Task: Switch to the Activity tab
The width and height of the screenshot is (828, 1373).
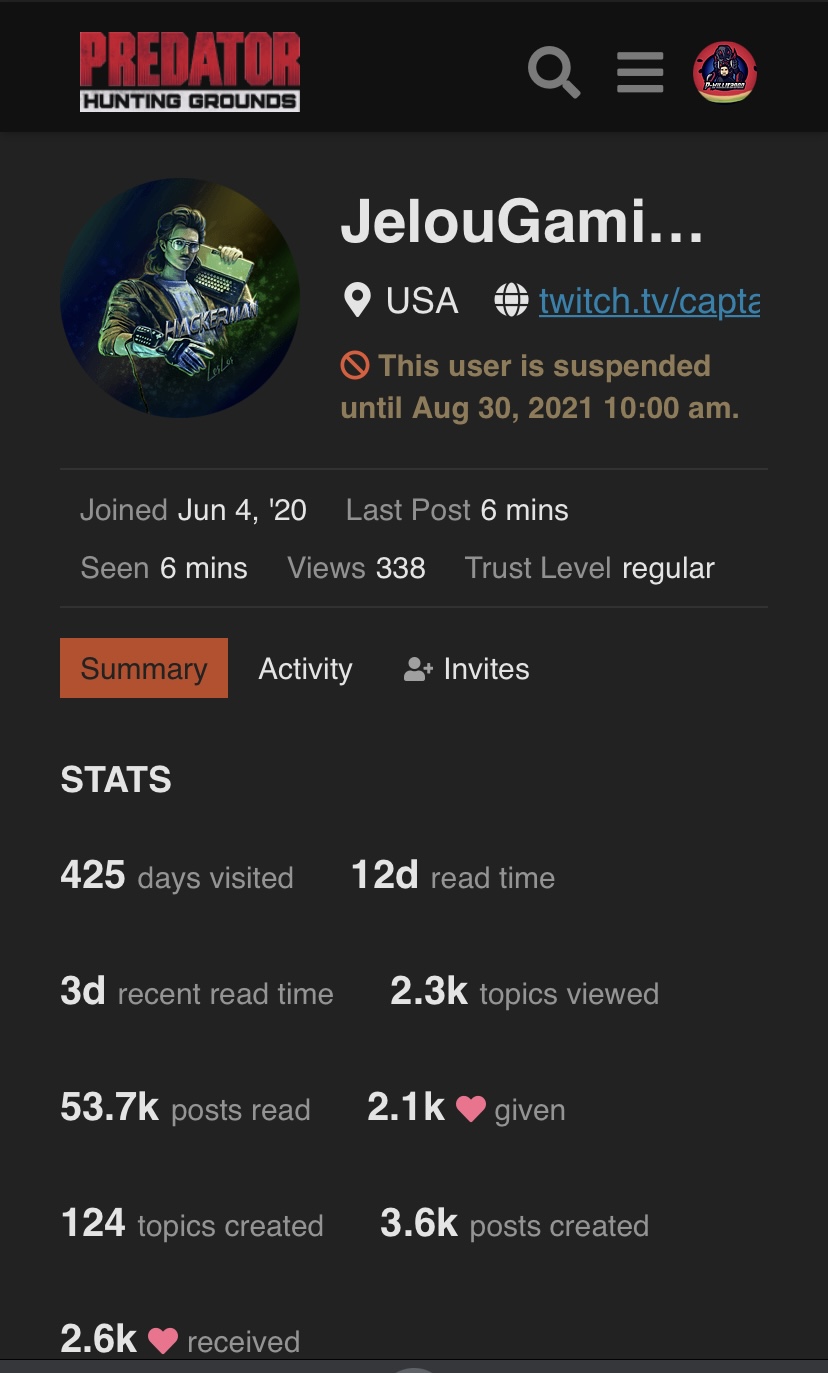Action: tap(305, 668)
